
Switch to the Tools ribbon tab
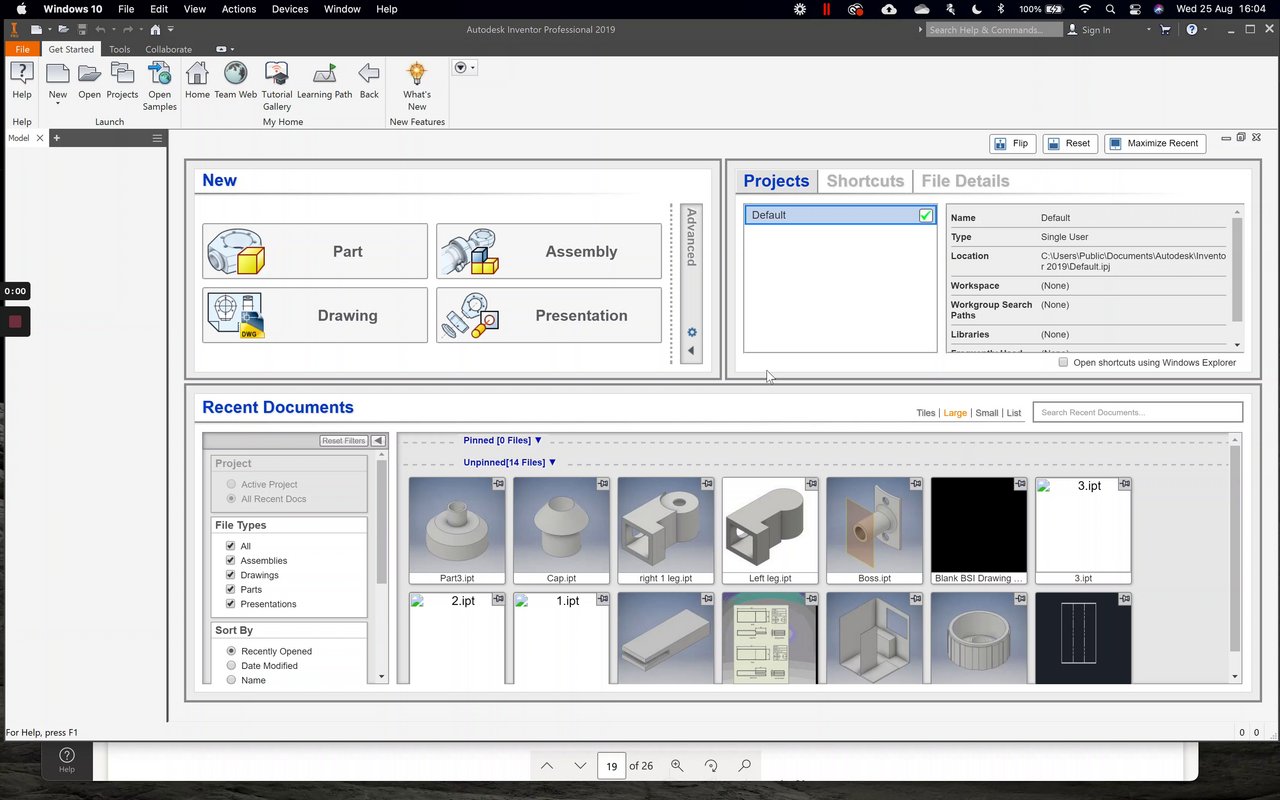coord(119,49)
